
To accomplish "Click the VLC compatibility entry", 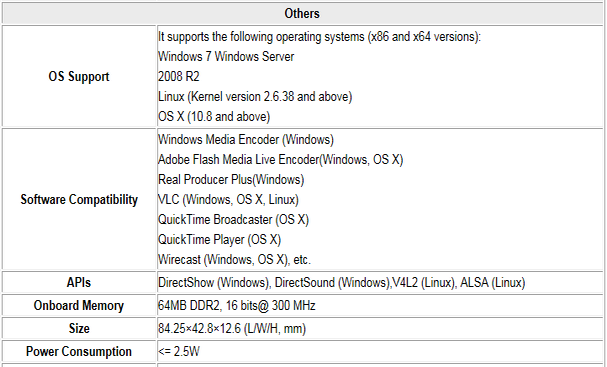I will (228, 200).
